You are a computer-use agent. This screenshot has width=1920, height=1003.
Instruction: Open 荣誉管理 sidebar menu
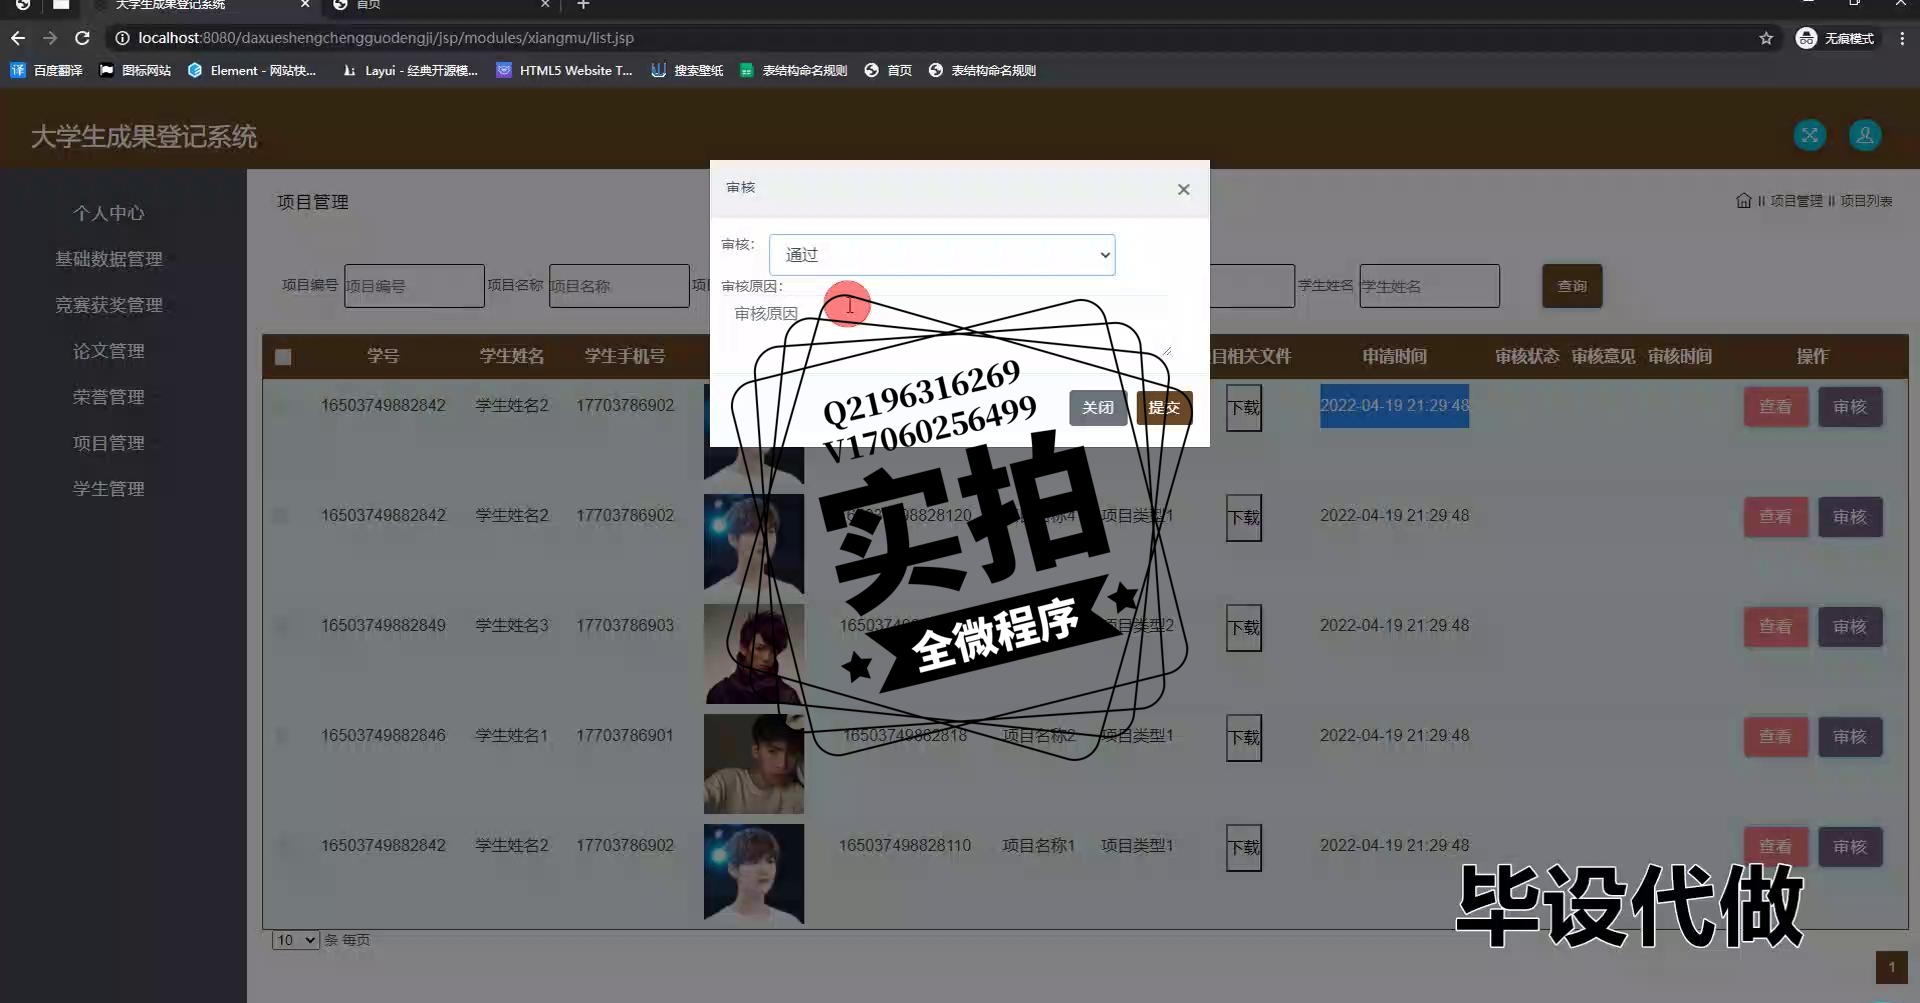[109, 397]
